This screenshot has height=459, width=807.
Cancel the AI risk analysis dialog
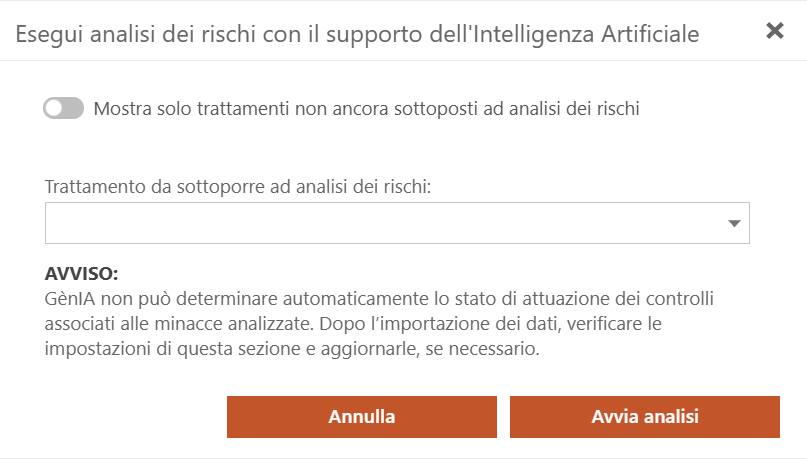pos(361,416)
